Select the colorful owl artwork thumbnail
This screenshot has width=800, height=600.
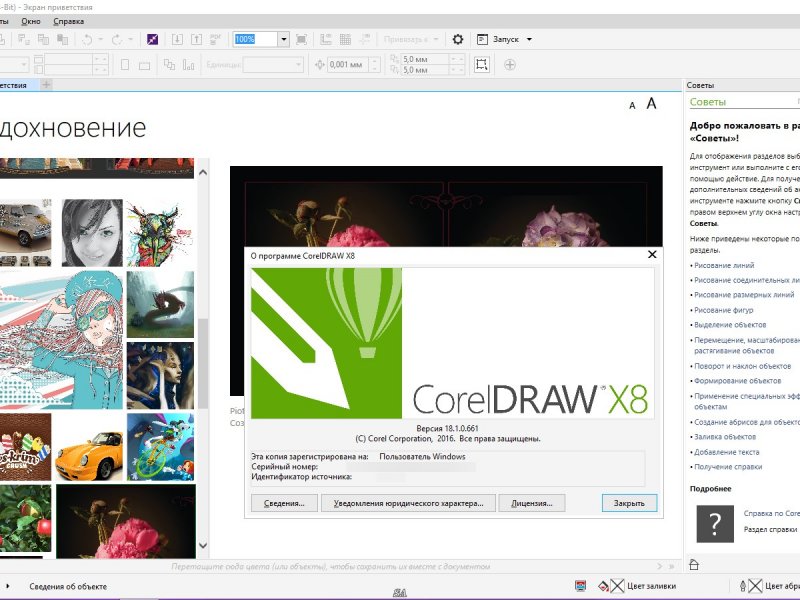tap(160, 233)
